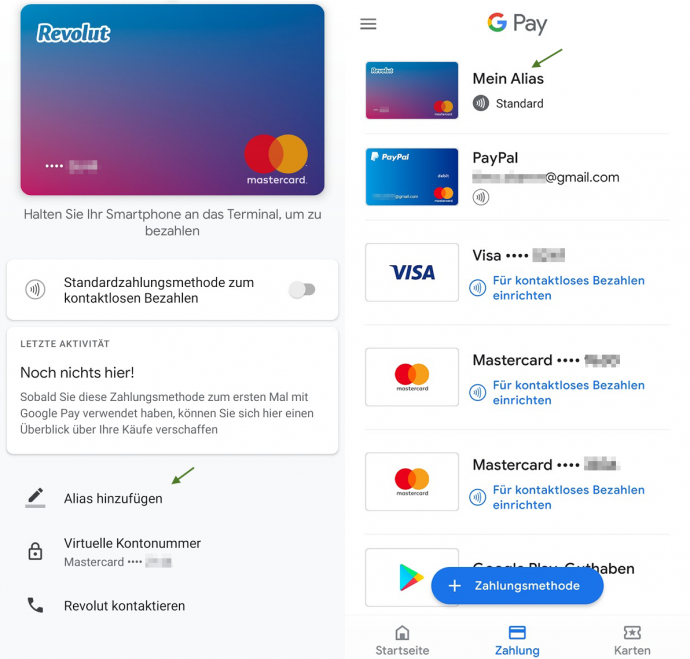The image size is (690, 659).
Task: Click the phone icon for Revolut kontaktieren
Action: [x=35, y=605]
